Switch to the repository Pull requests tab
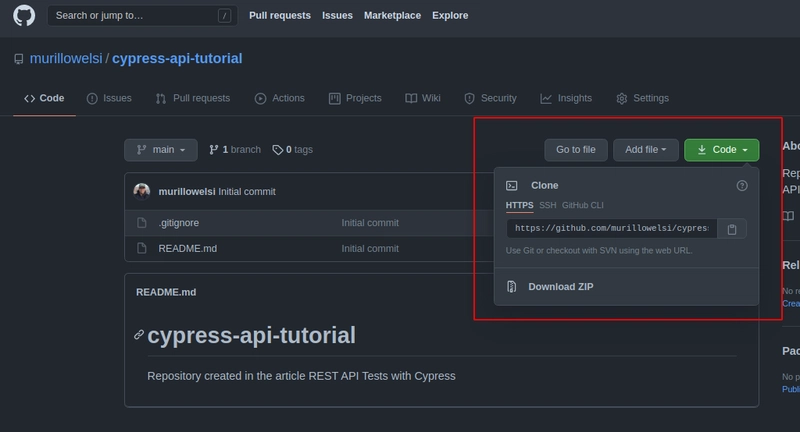 pyautogui.click(x=193, y=98)
